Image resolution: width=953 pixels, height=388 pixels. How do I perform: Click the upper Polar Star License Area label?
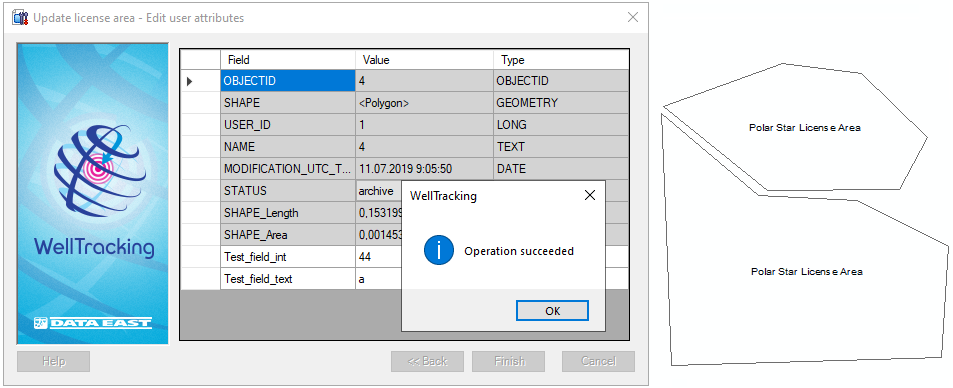(805, 128)
